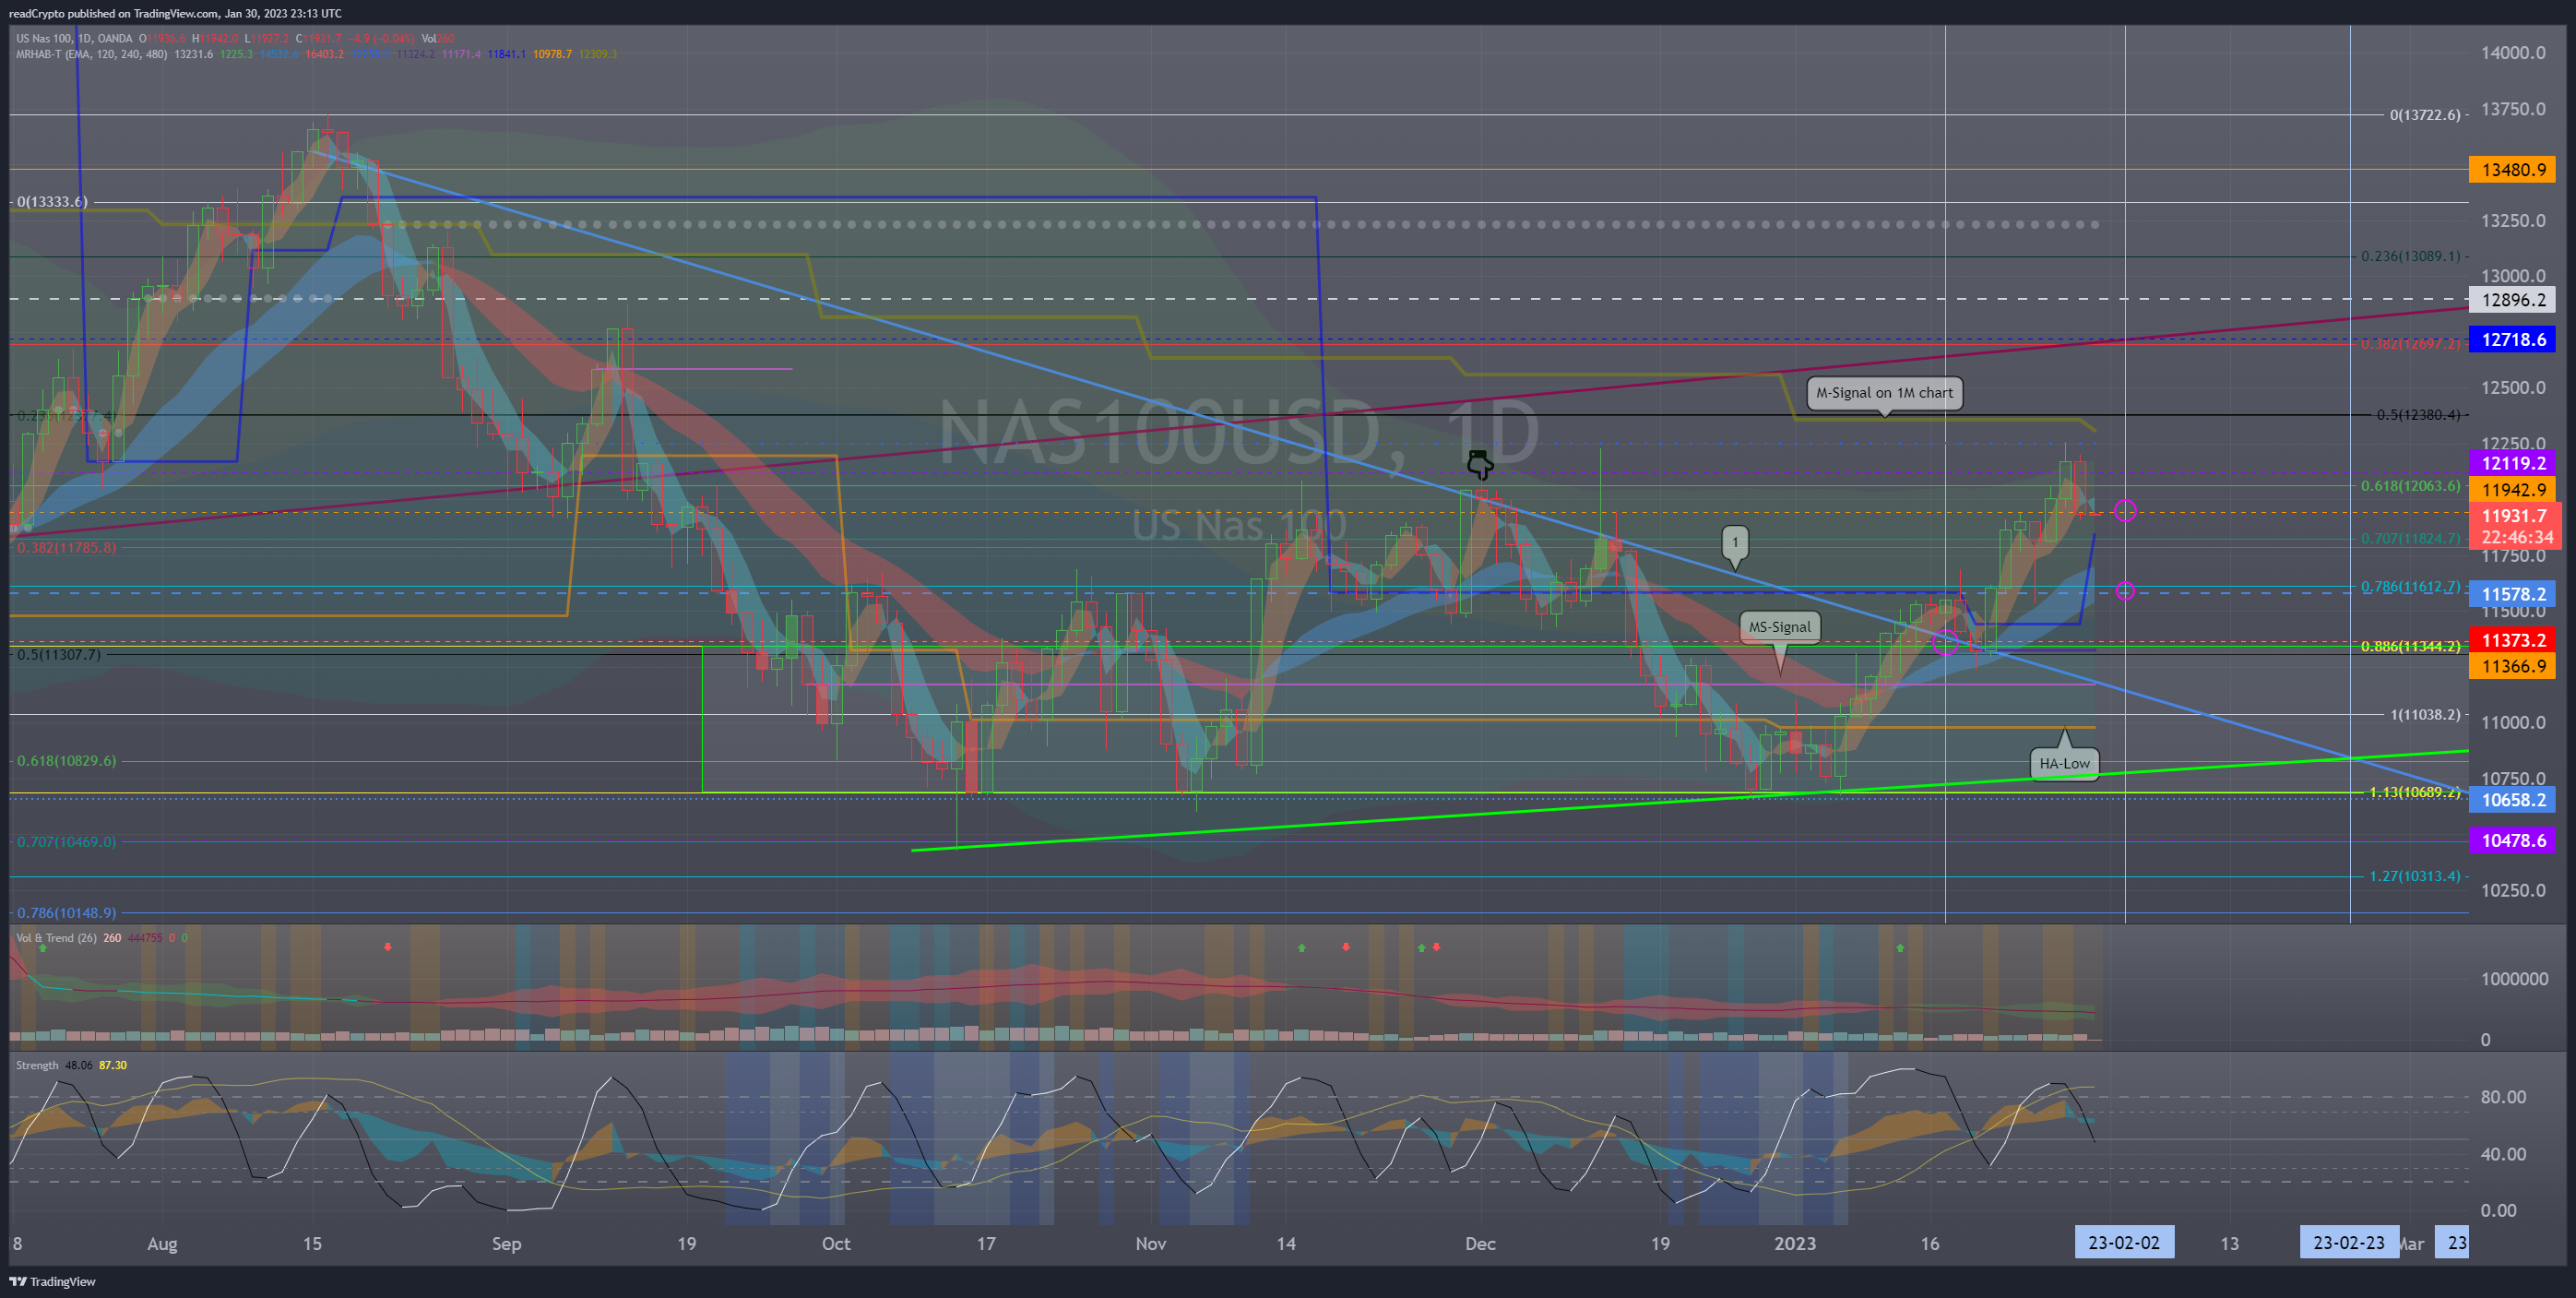Click the 0.886(11344.2) Fibonacci label

pos(2411,647)
